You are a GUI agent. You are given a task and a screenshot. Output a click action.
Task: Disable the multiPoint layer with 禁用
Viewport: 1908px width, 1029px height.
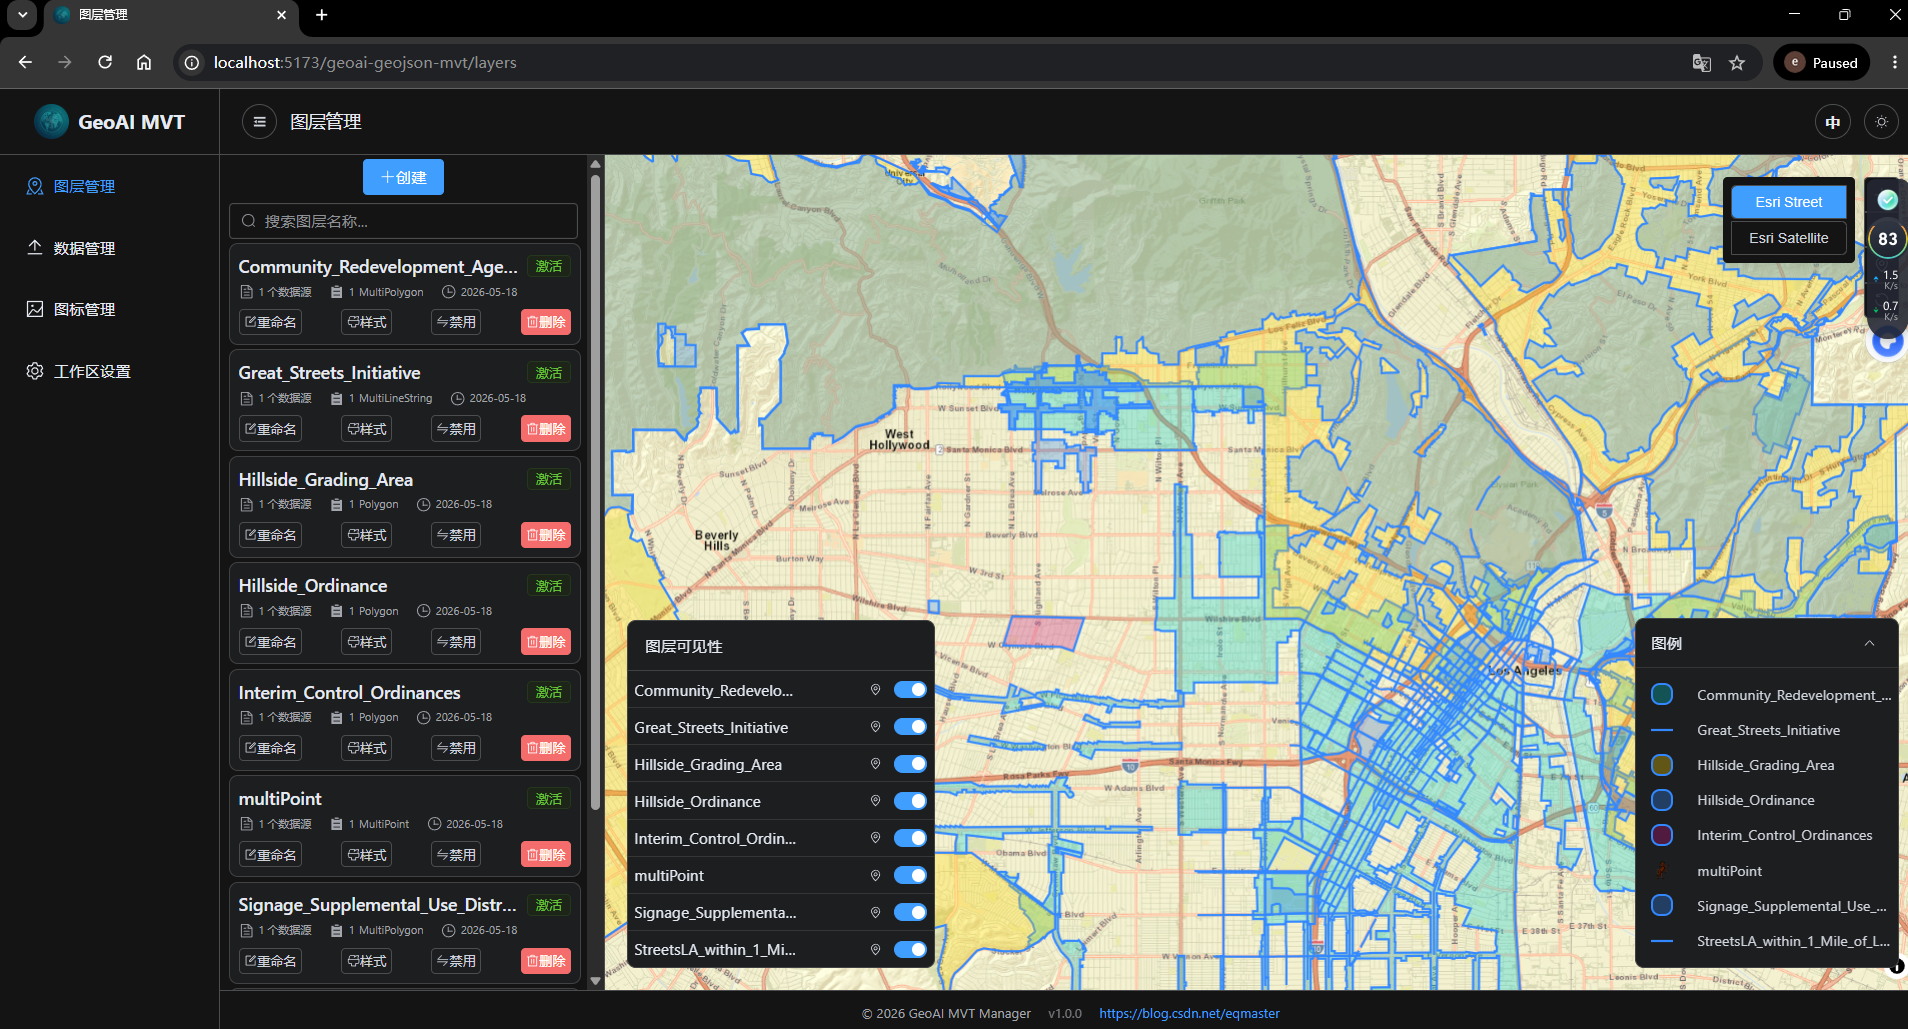click(456, 855)
